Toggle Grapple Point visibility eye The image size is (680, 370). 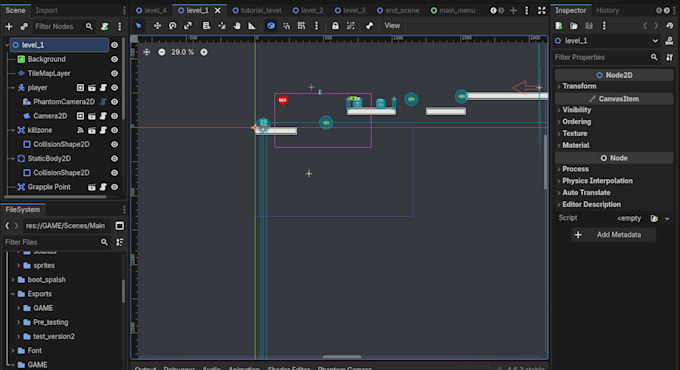coord(114,187)
